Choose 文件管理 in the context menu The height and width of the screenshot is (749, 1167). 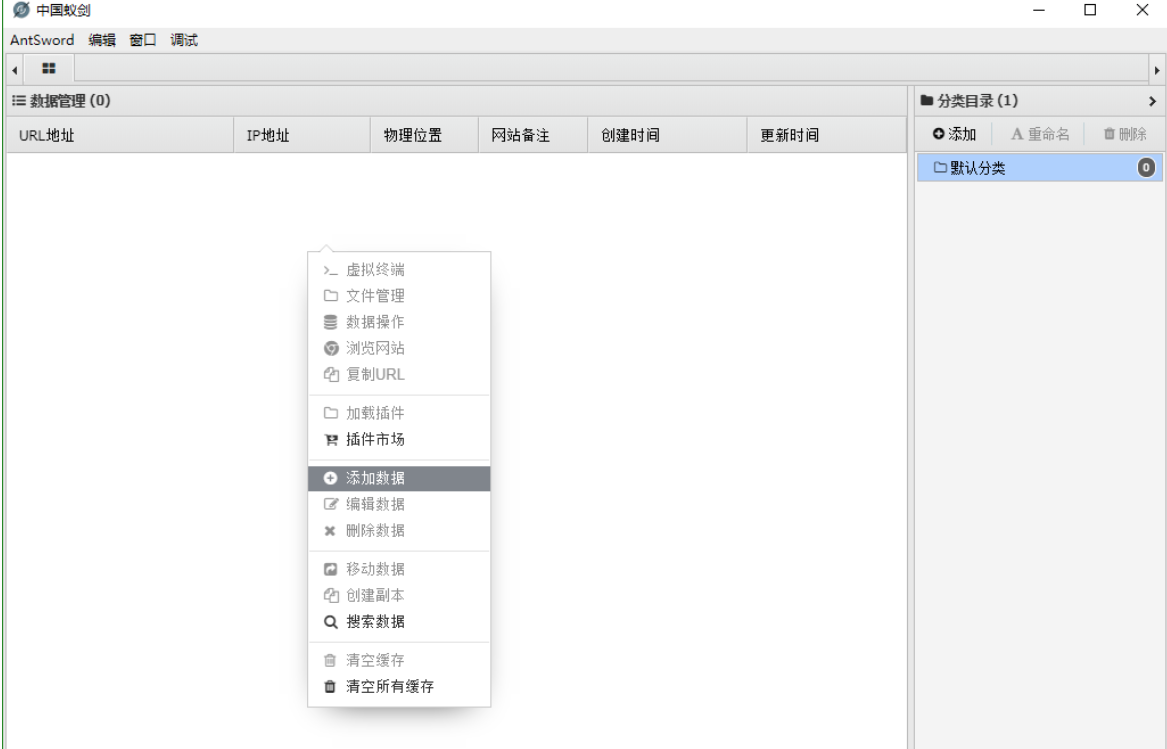tap(399, 296)
